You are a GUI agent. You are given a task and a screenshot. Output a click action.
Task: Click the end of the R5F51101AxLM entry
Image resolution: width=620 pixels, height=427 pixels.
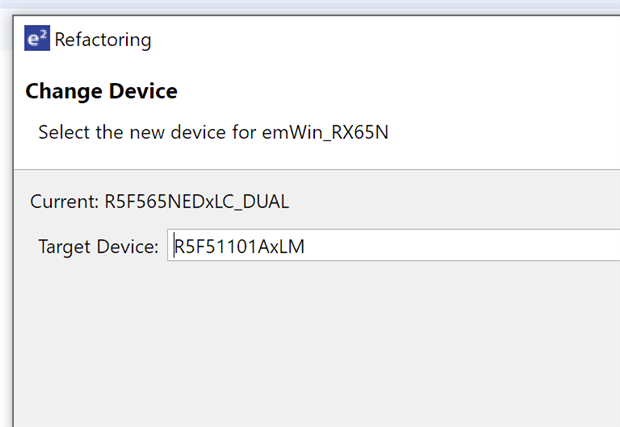(x=306, y=246)
